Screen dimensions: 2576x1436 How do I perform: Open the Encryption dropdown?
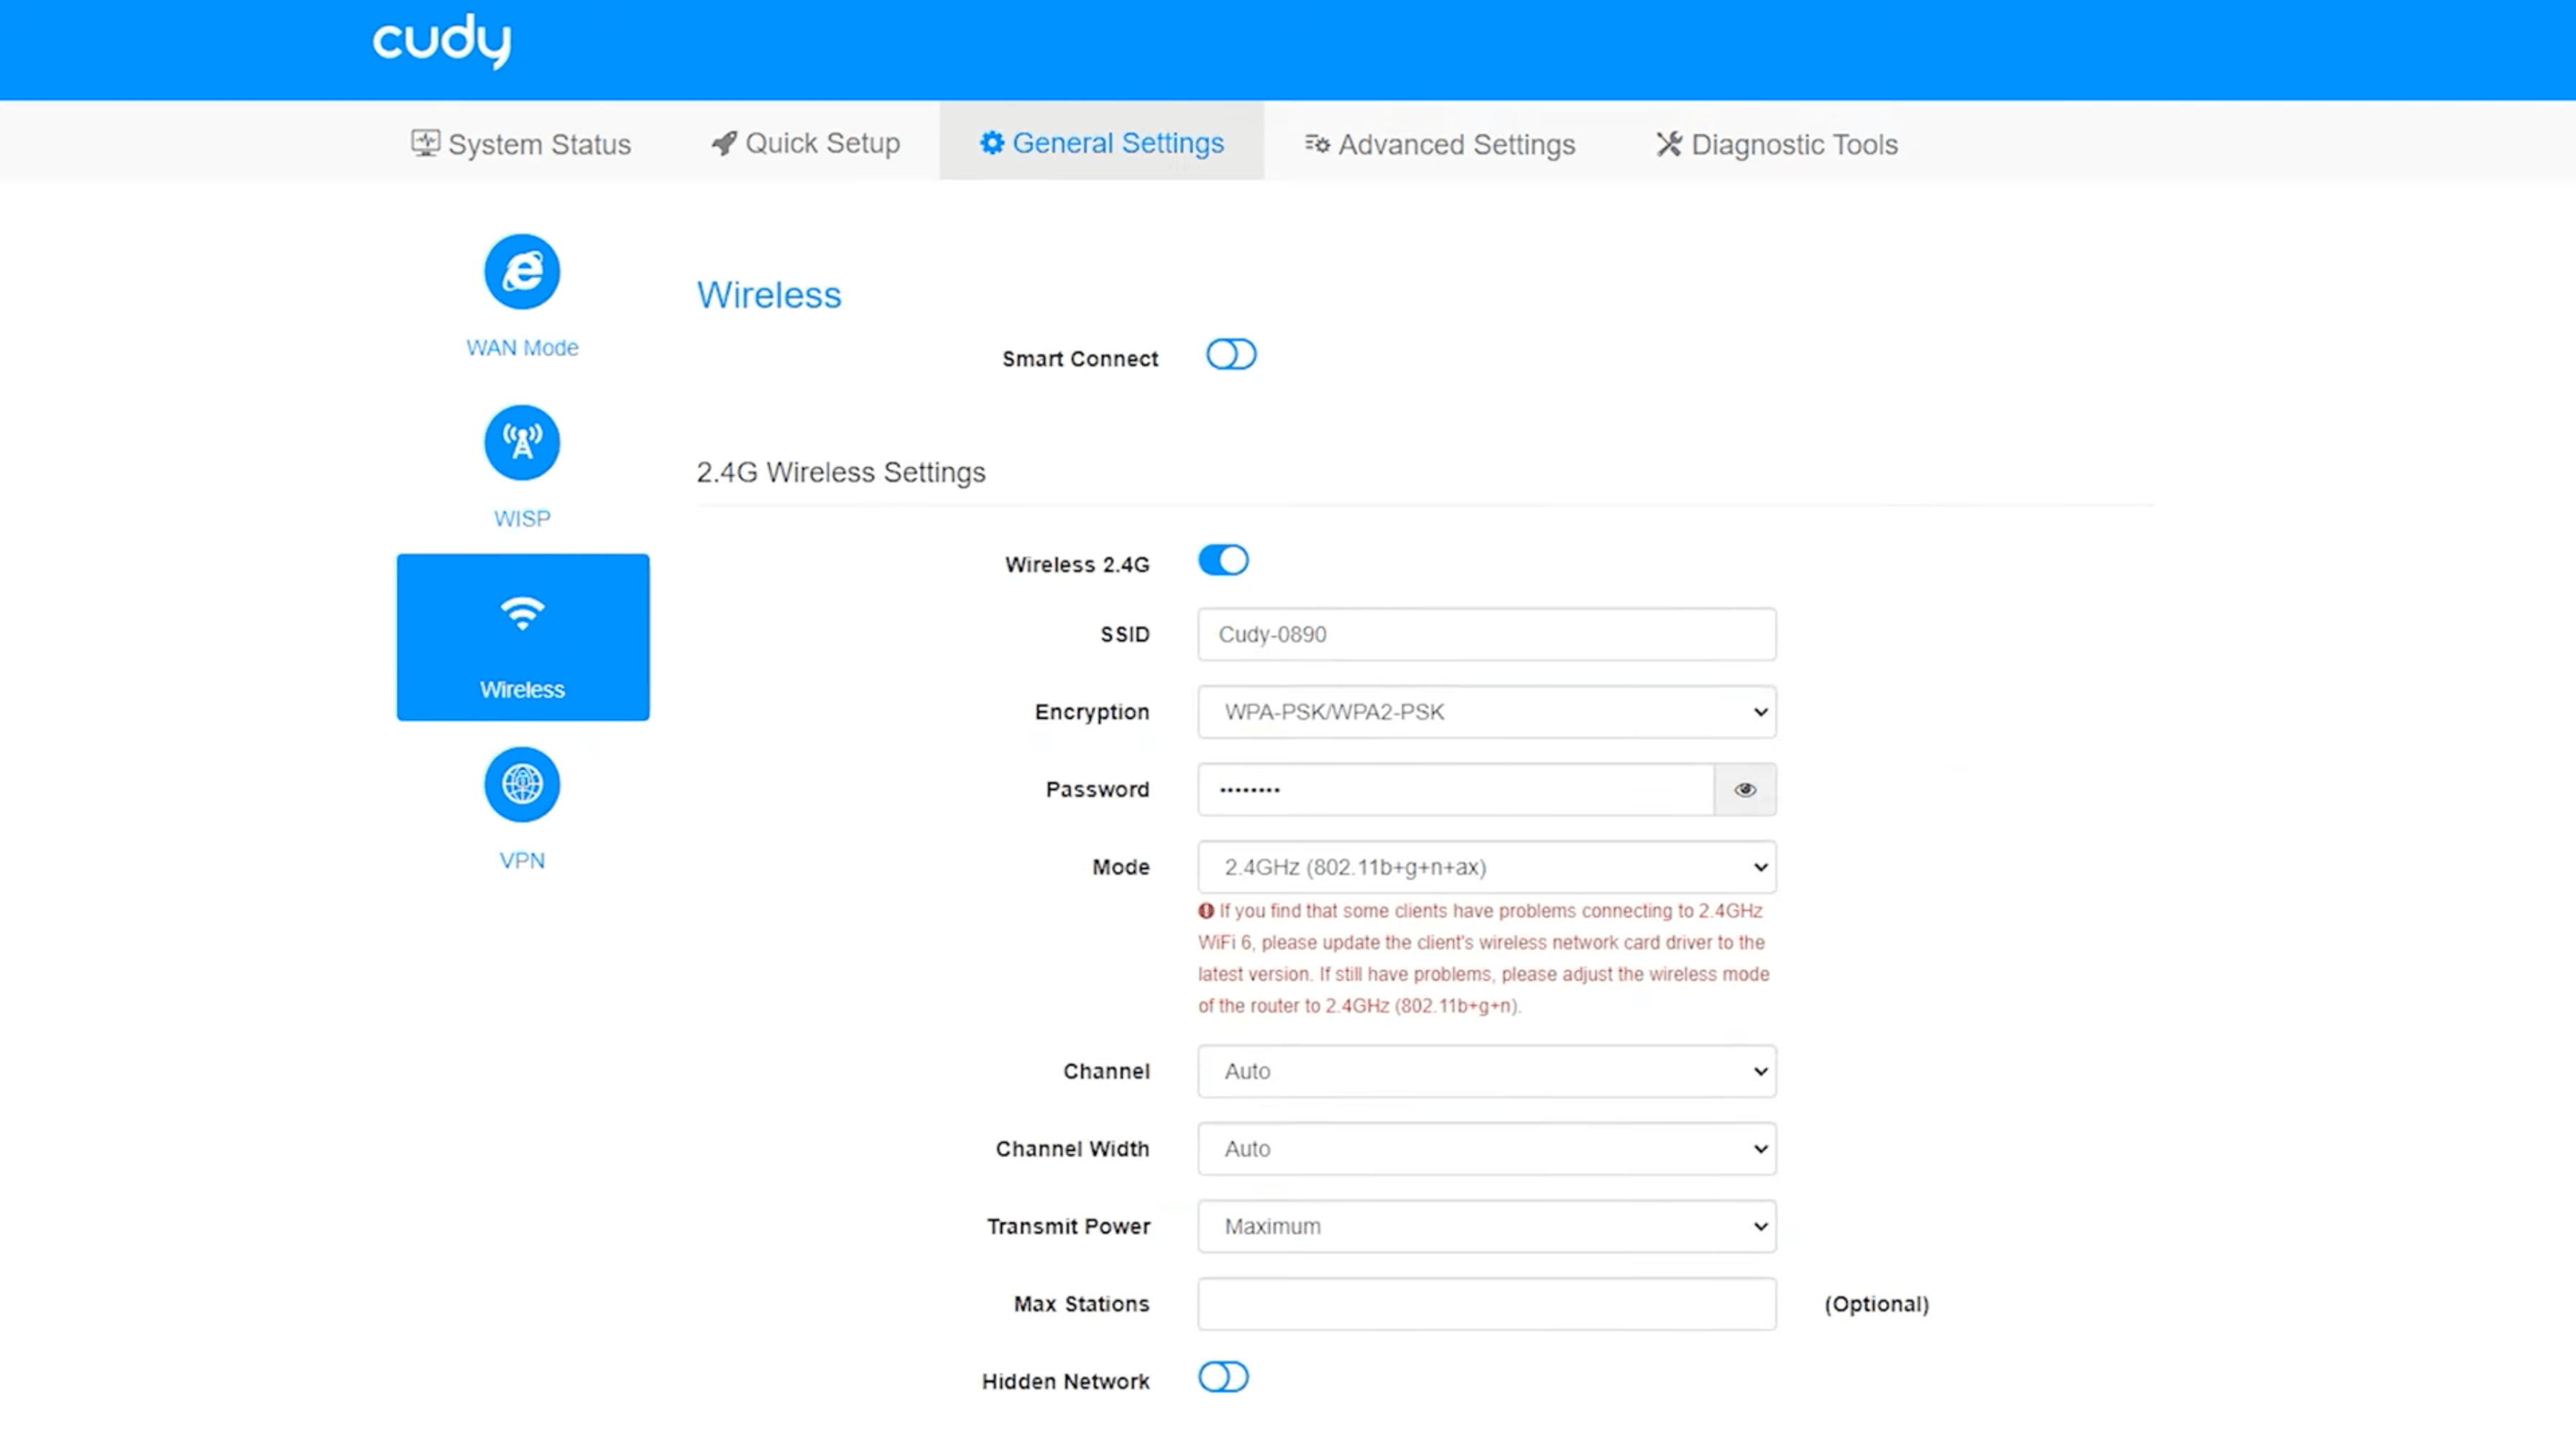(x=1486, y=712)
